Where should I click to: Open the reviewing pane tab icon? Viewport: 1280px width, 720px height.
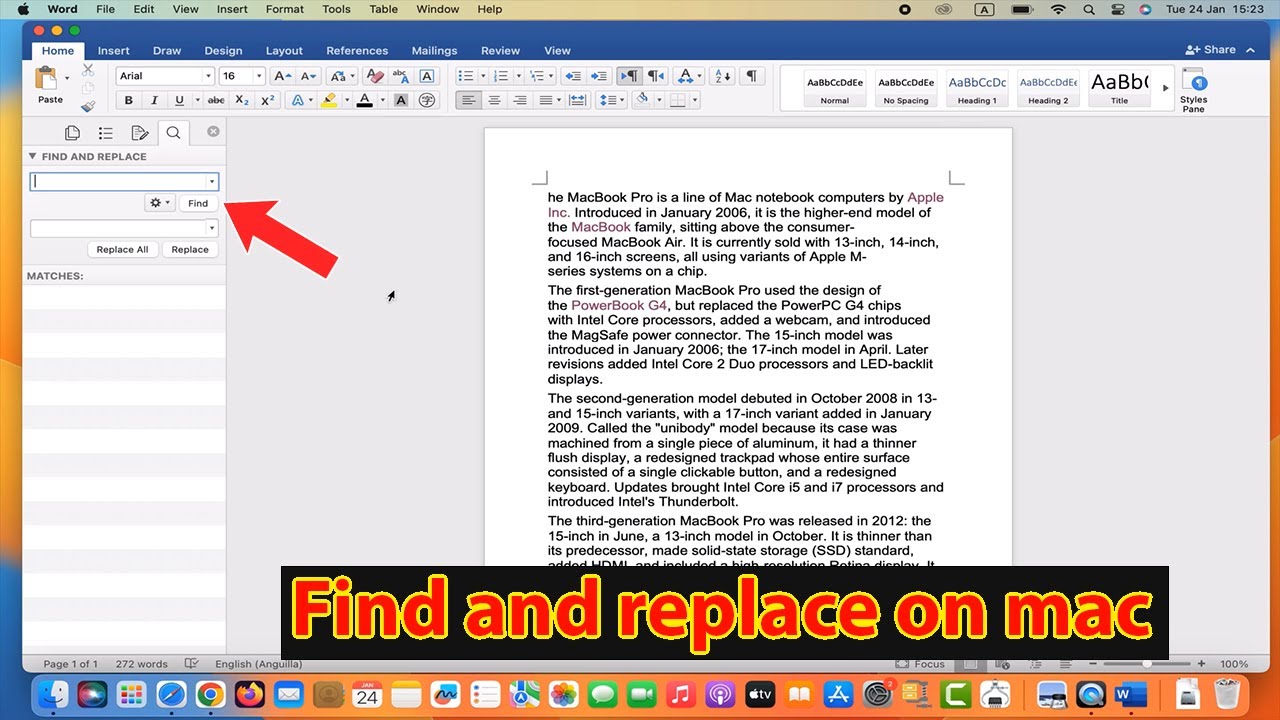[140, 133]
